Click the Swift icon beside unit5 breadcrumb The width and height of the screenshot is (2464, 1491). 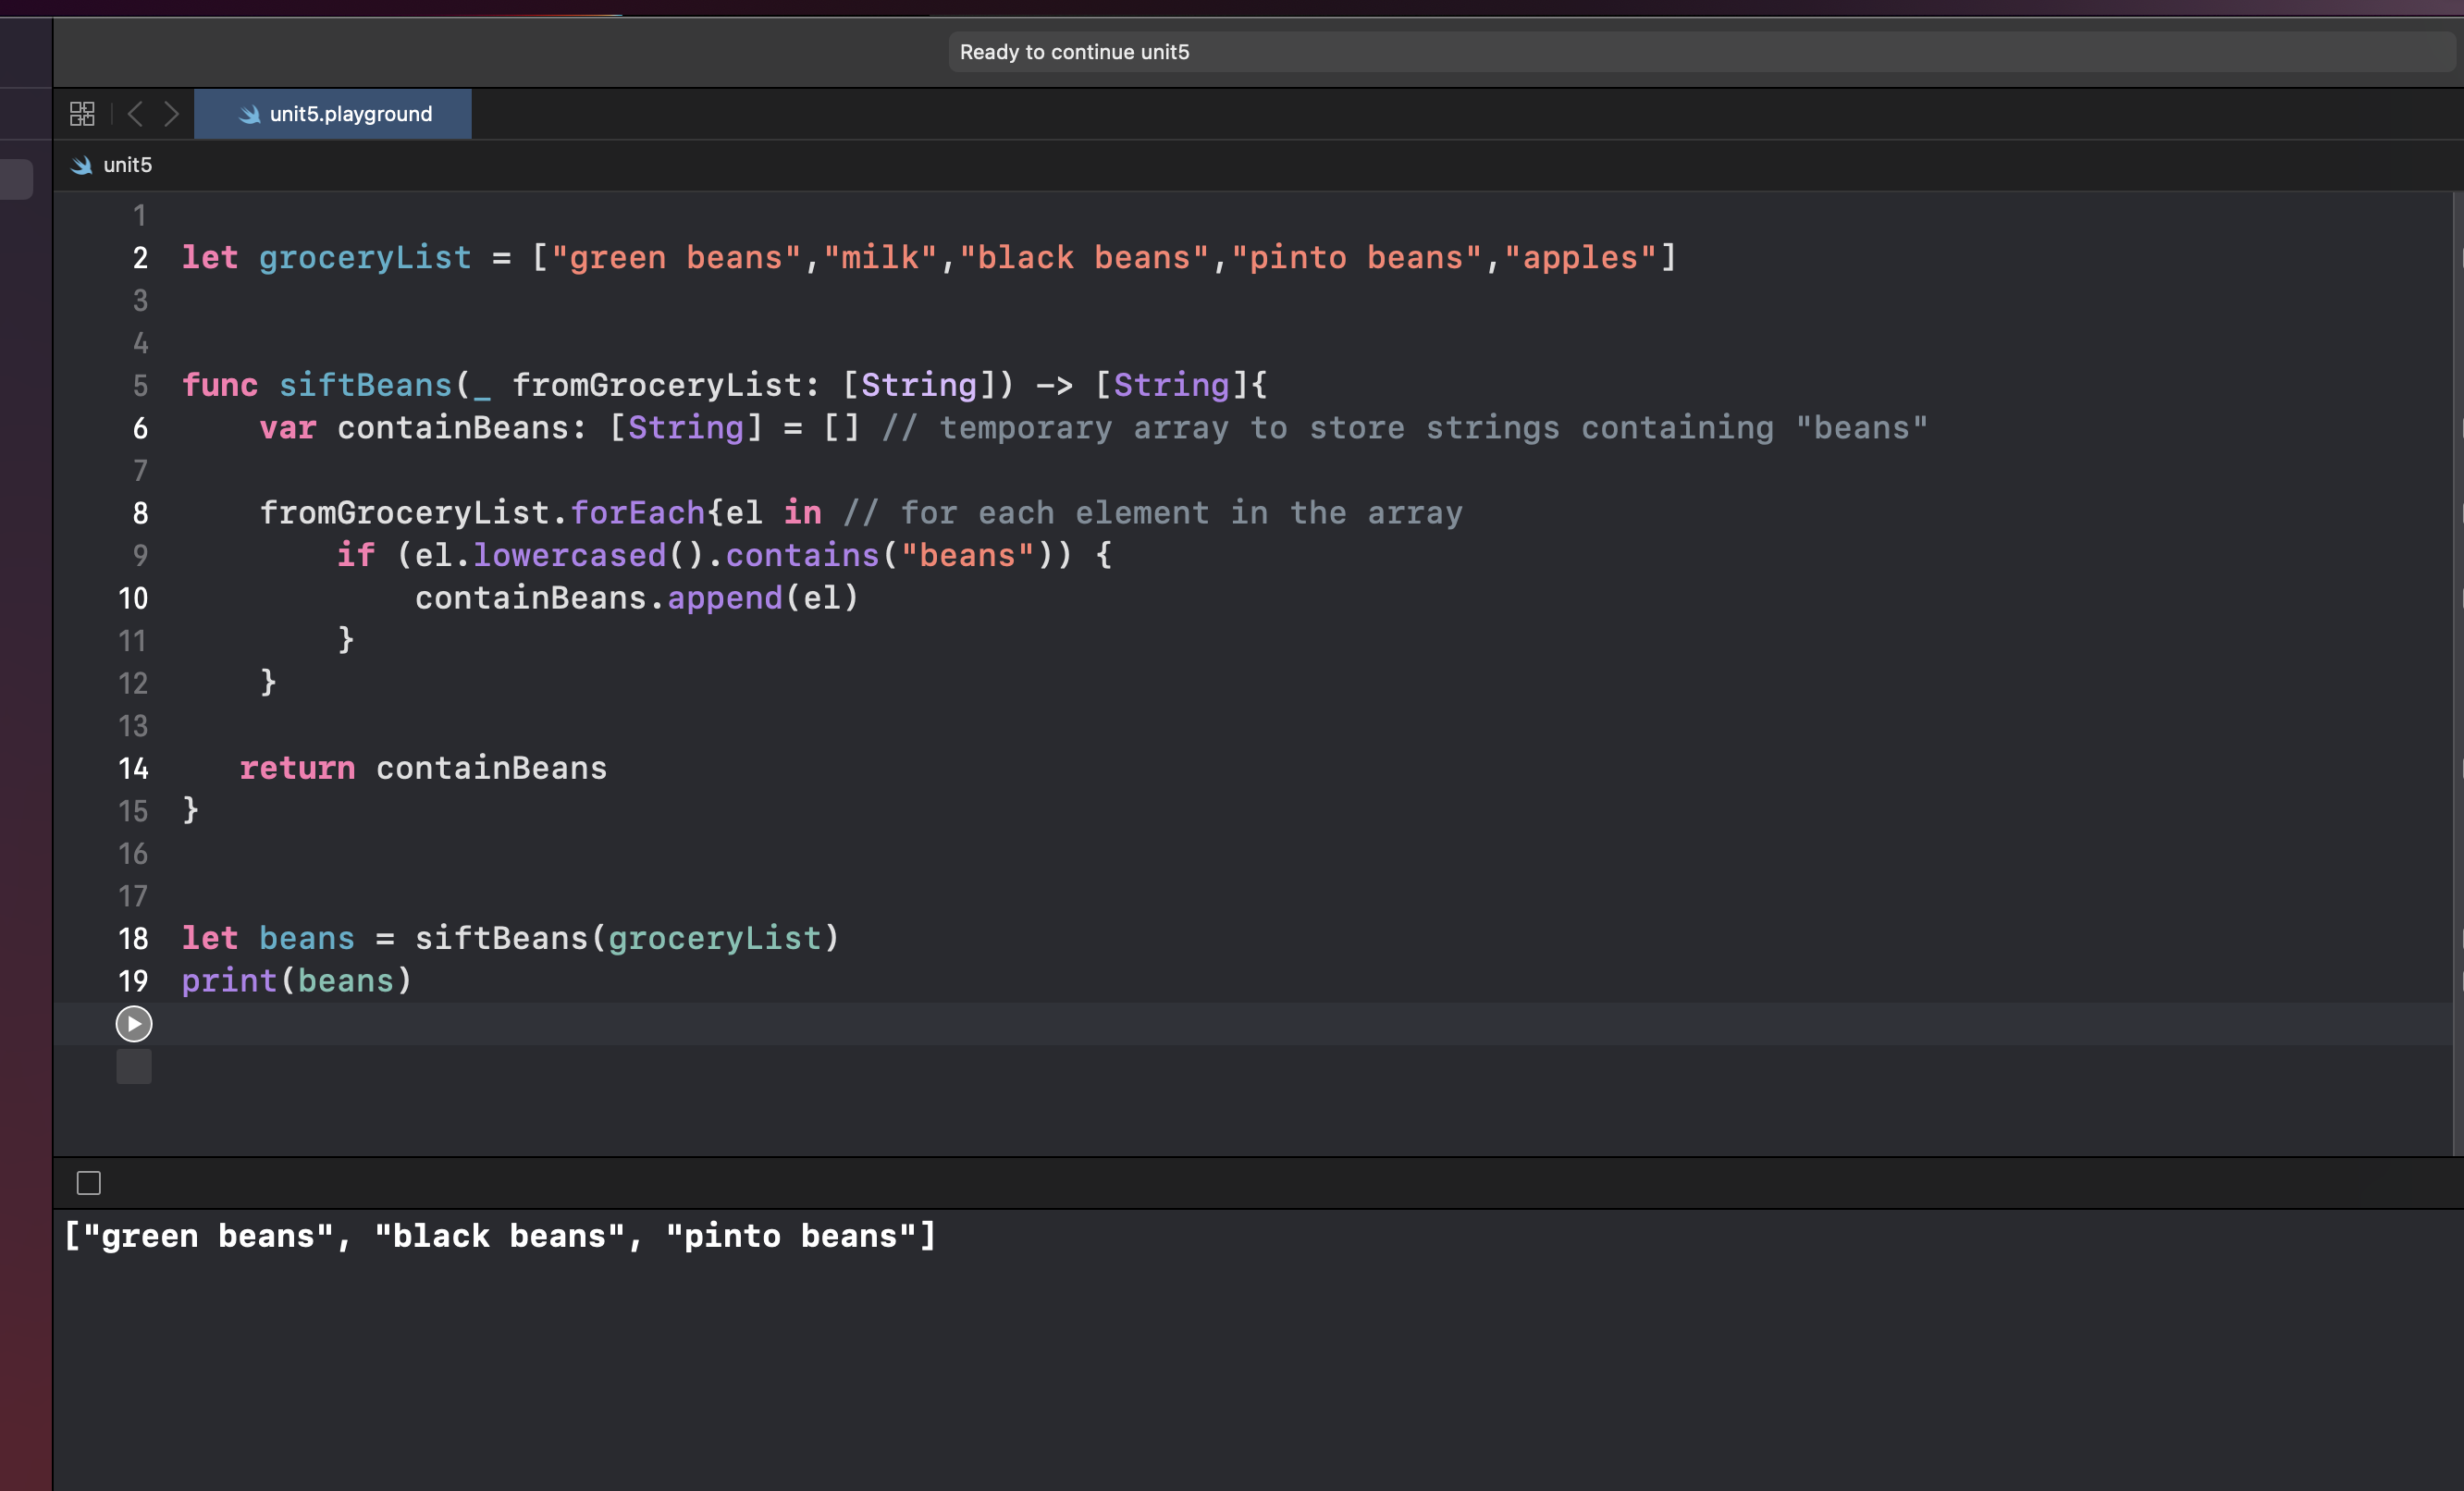81,165
